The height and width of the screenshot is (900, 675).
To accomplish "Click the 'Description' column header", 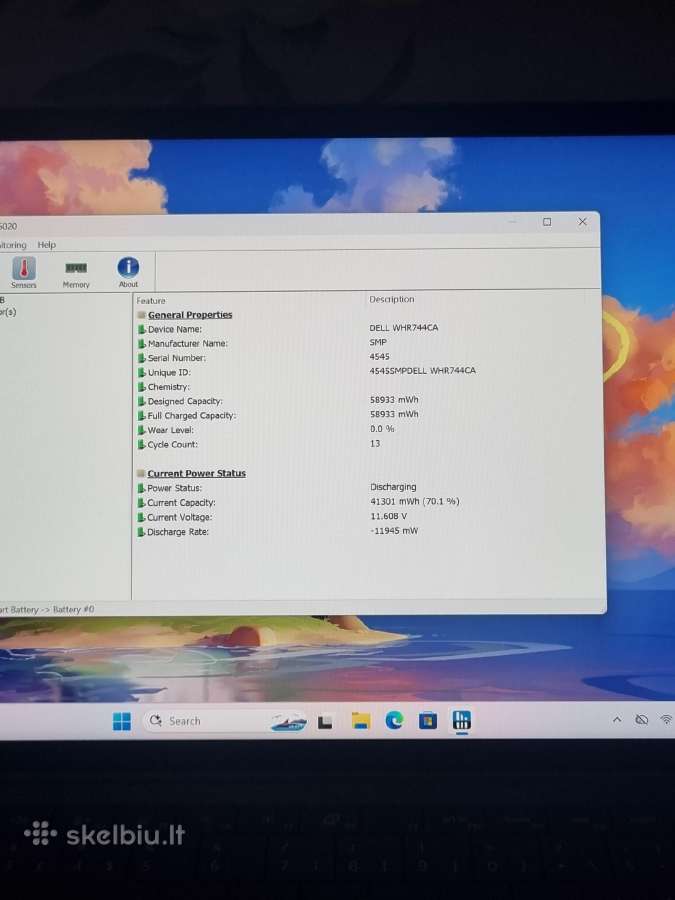I will coord(391,299).
